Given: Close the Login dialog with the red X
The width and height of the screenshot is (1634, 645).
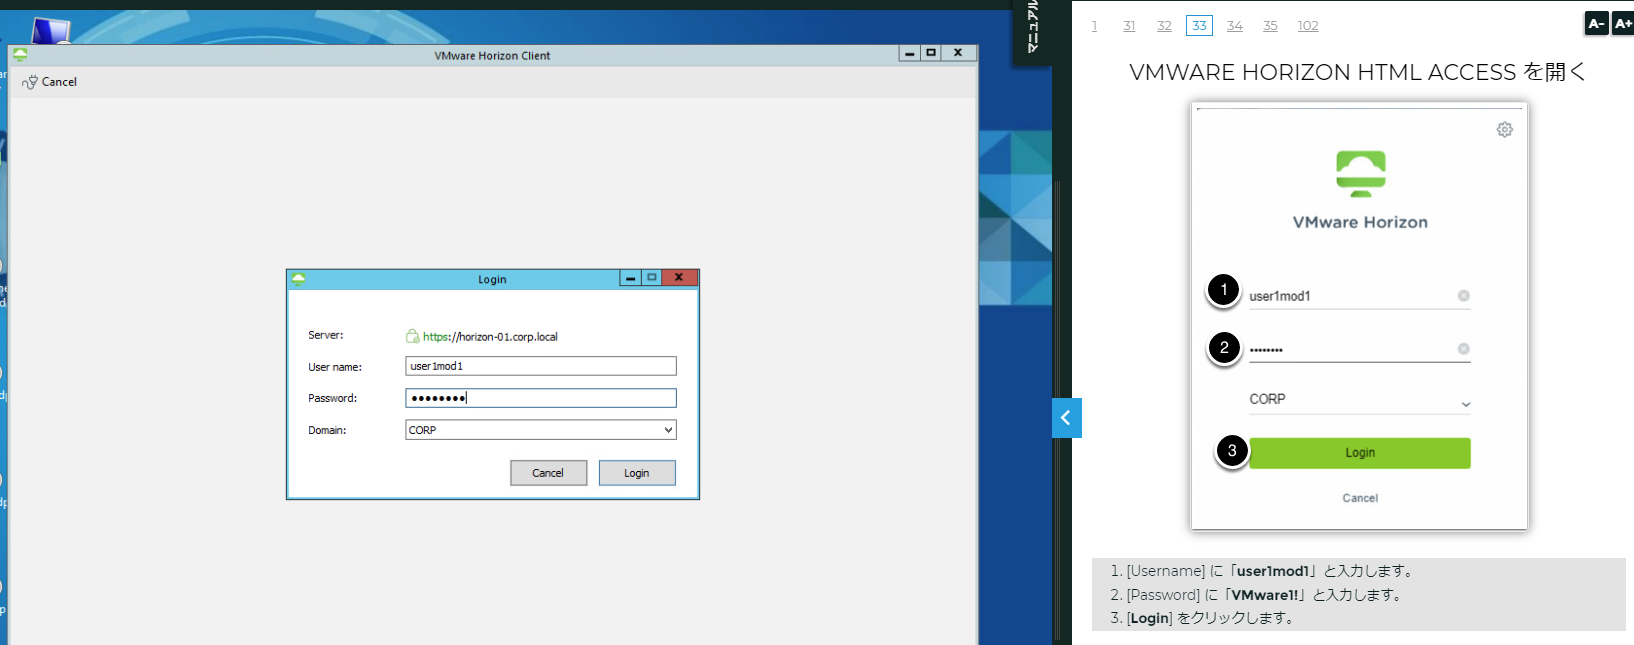Looking at the screenshot, I should click(679, 278).
